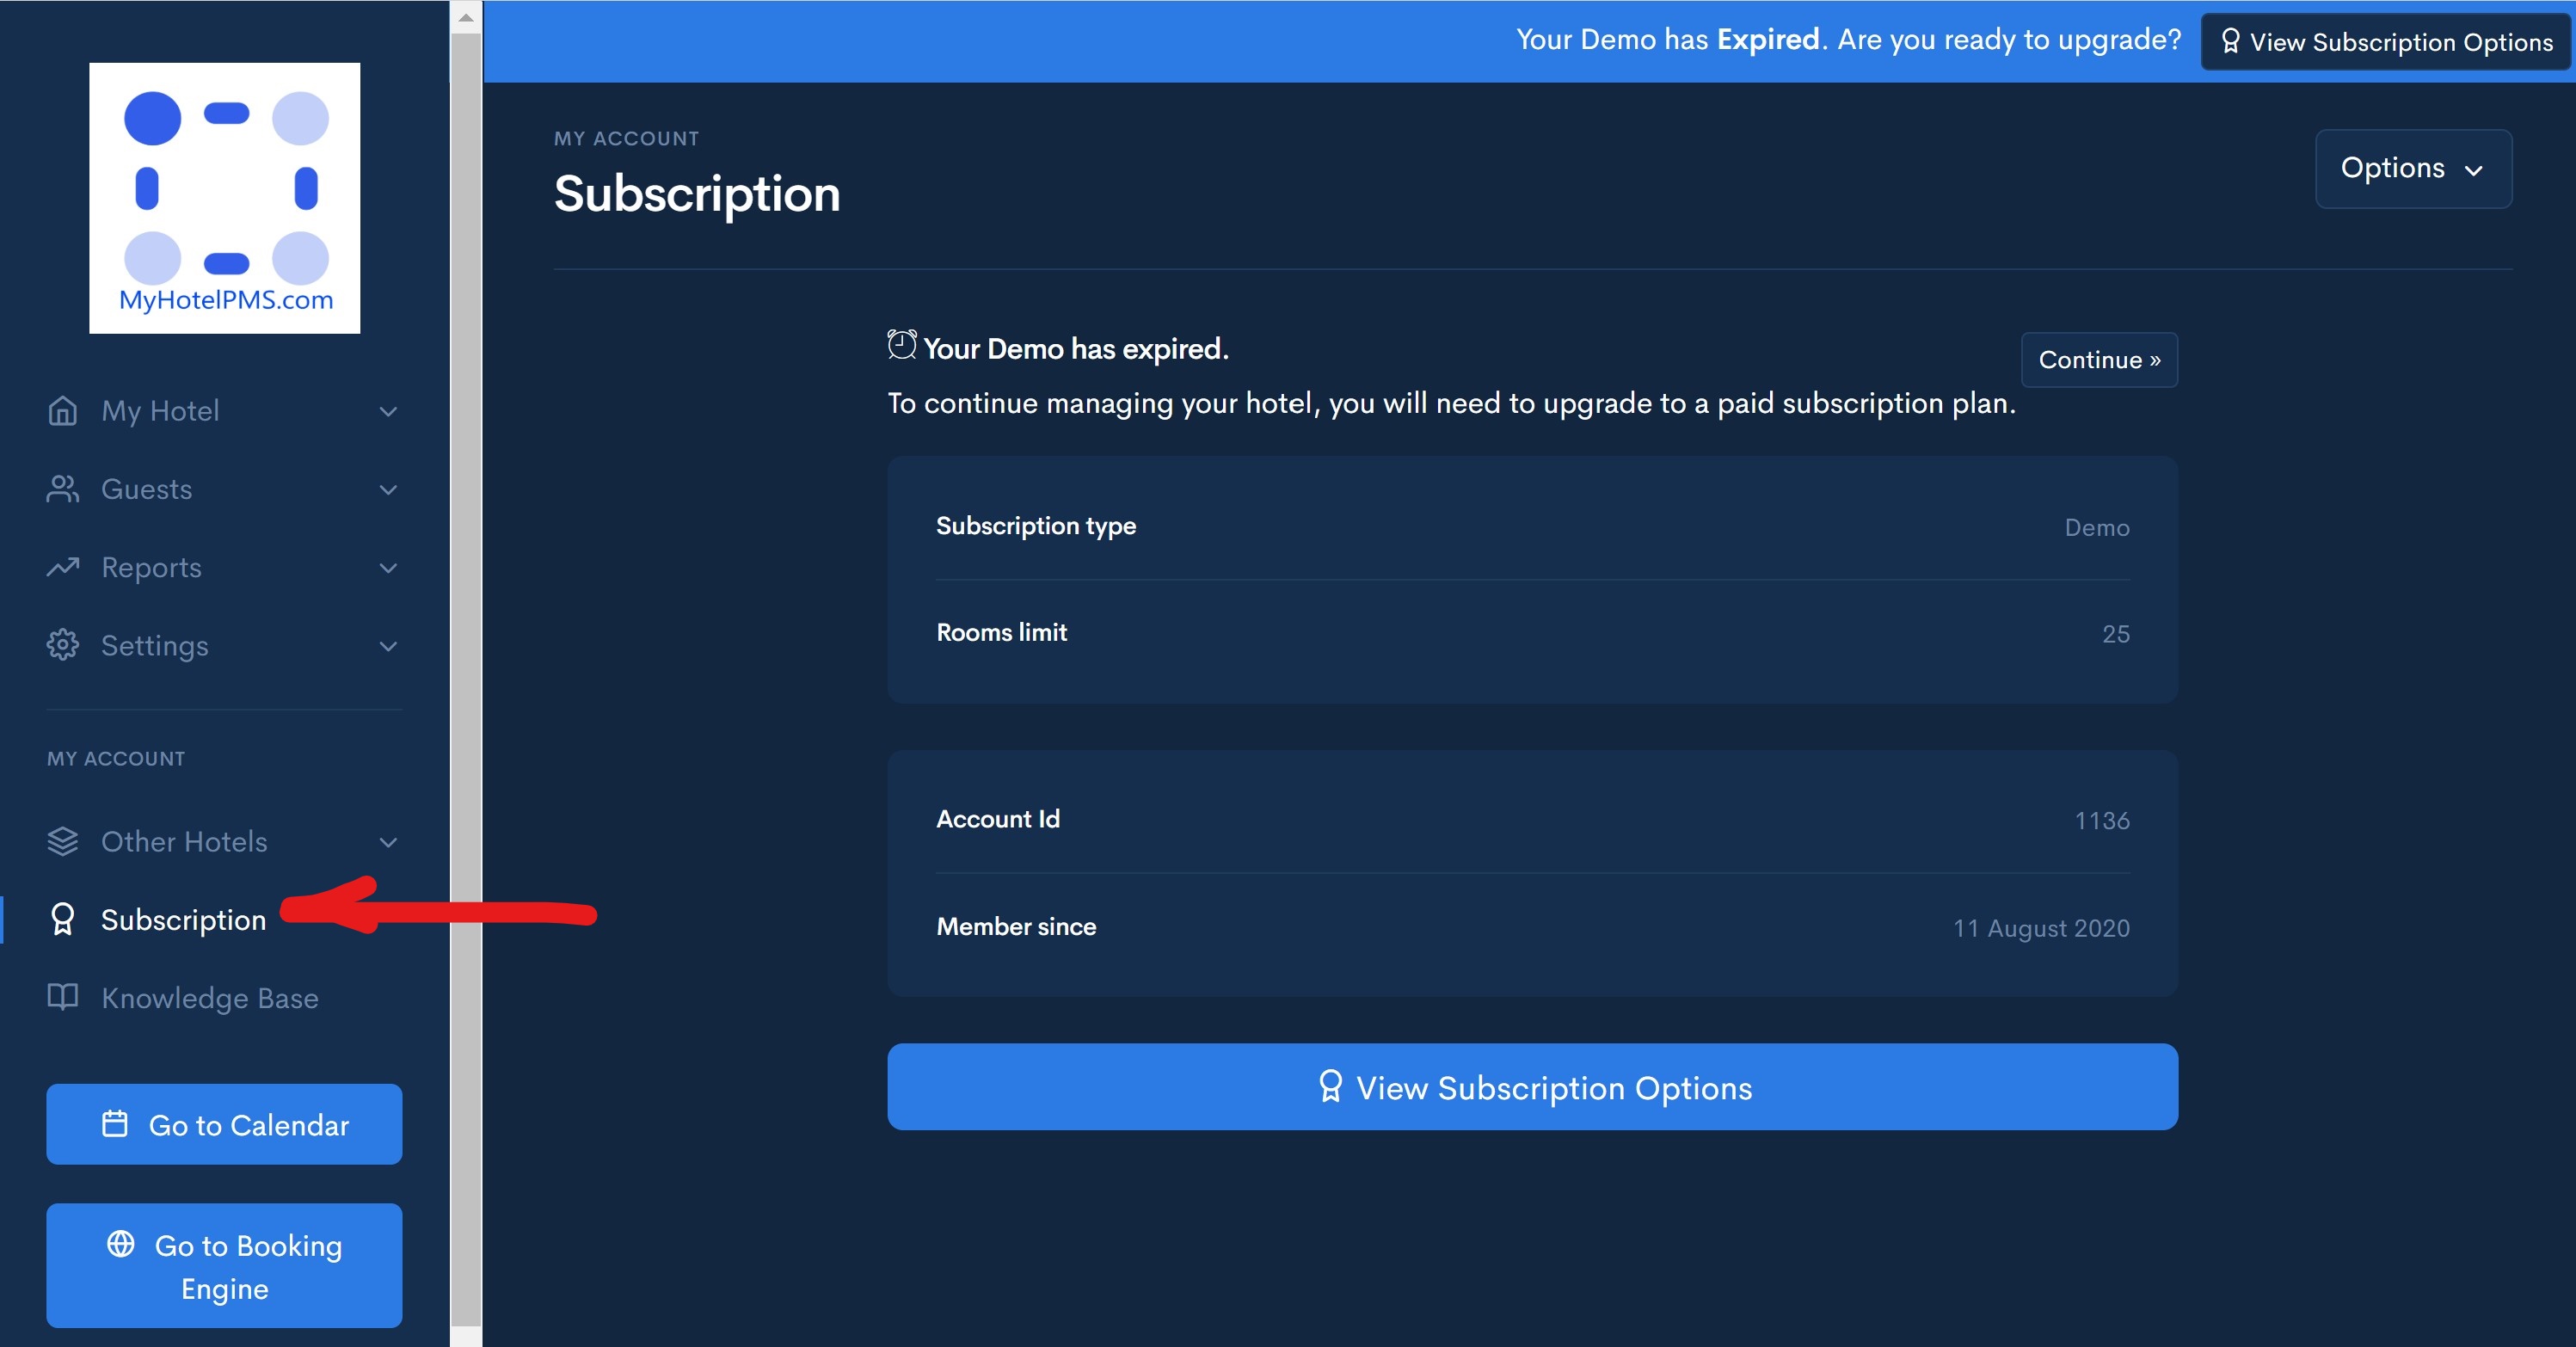Click the Rooms limit label
Image resolution: width=2576 pixels, height=1347 pixels.
(x=1002, y=632)
